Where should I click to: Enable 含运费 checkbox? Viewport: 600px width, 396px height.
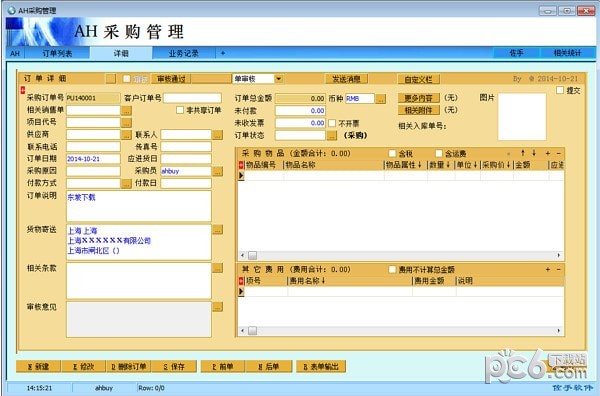tap(439, 153)
